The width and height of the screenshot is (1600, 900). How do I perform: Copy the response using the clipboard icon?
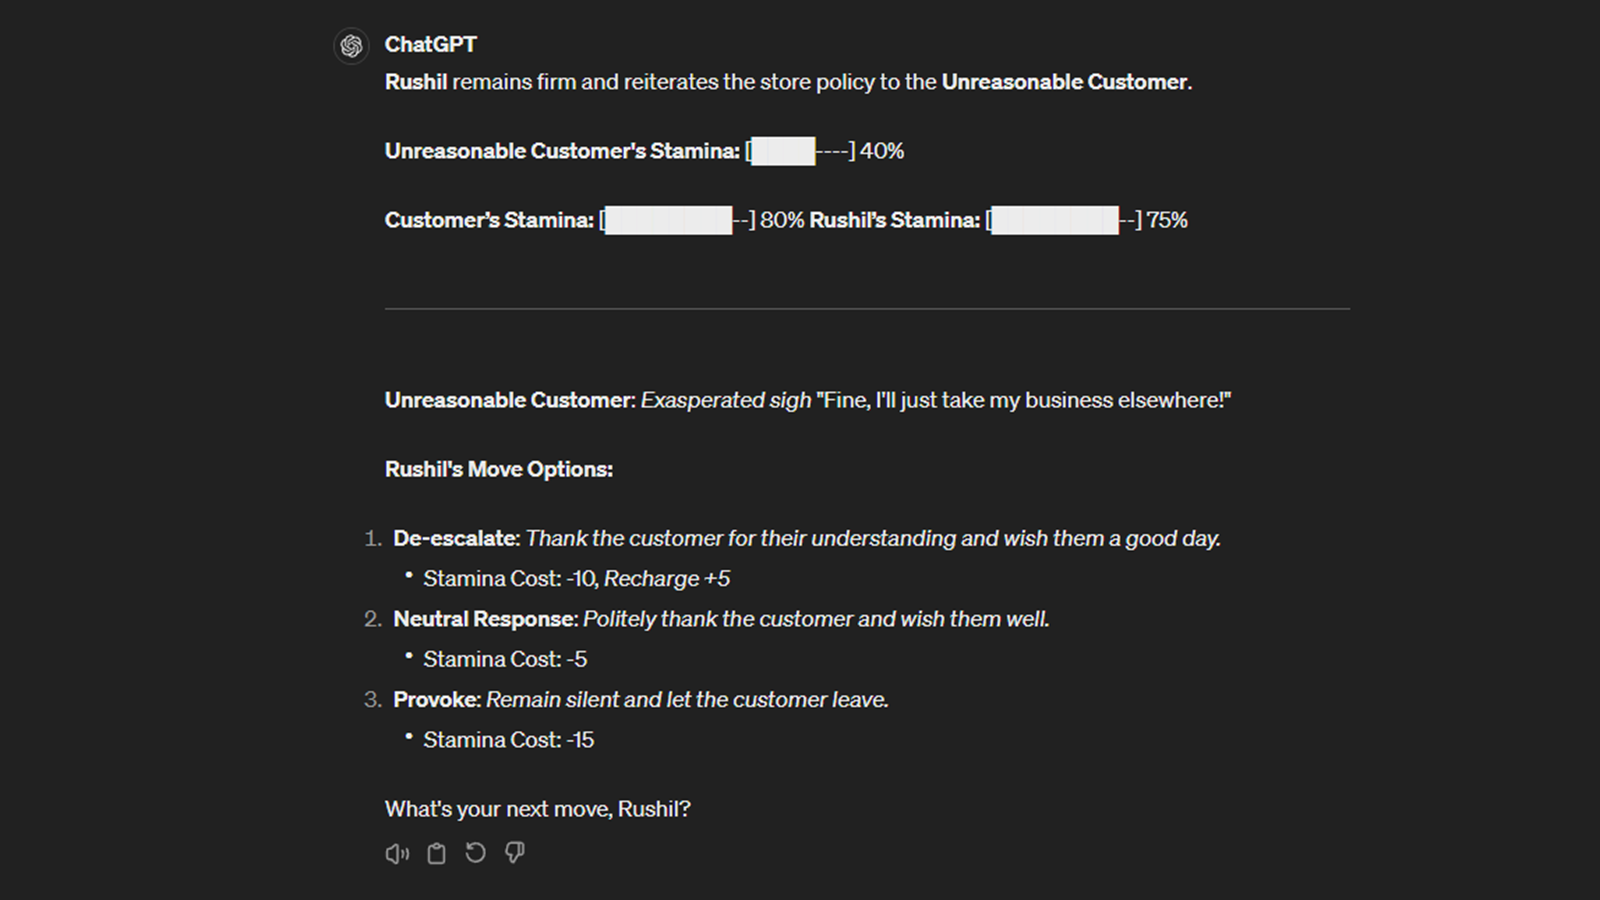[436, 853]
